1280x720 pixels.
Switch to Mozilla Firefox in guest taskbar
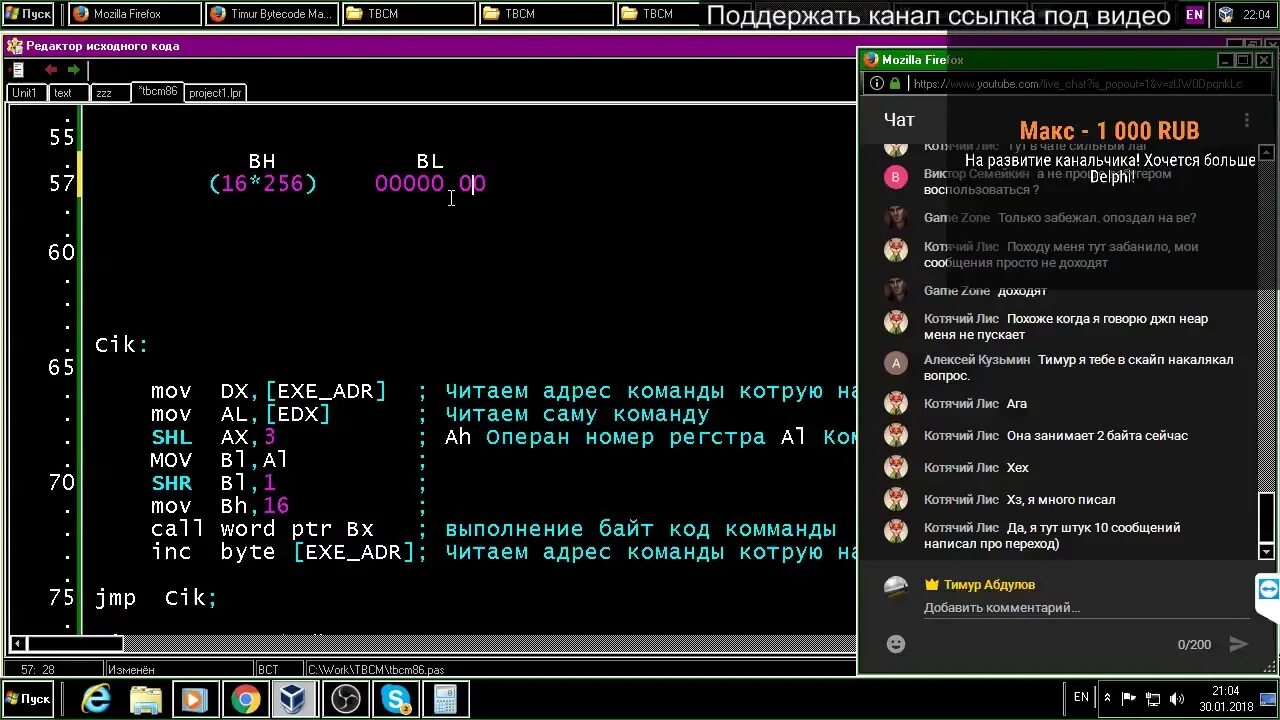pyautogui.click(x=134, y=14)
